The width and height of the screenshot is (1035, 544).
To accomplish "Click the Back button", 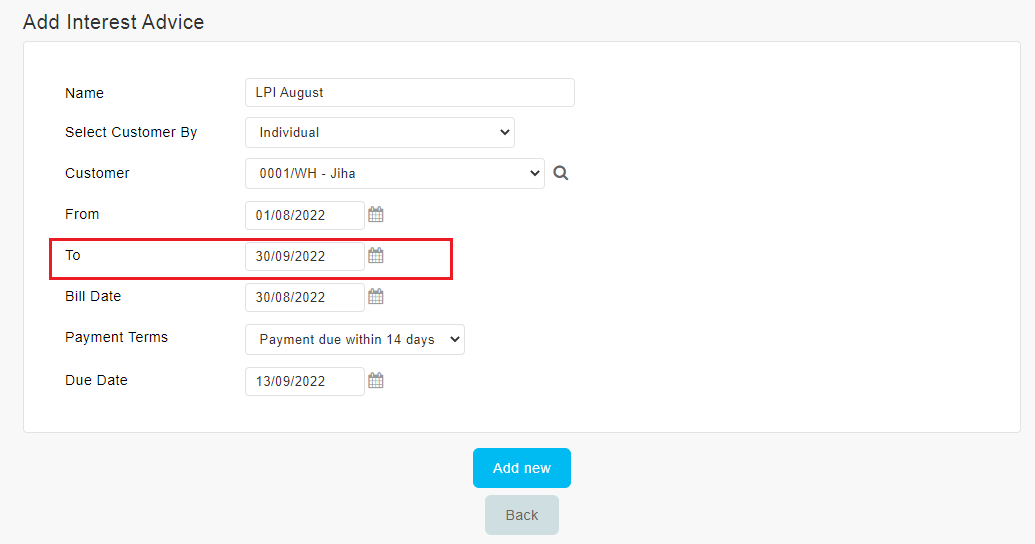I will 521,515.
